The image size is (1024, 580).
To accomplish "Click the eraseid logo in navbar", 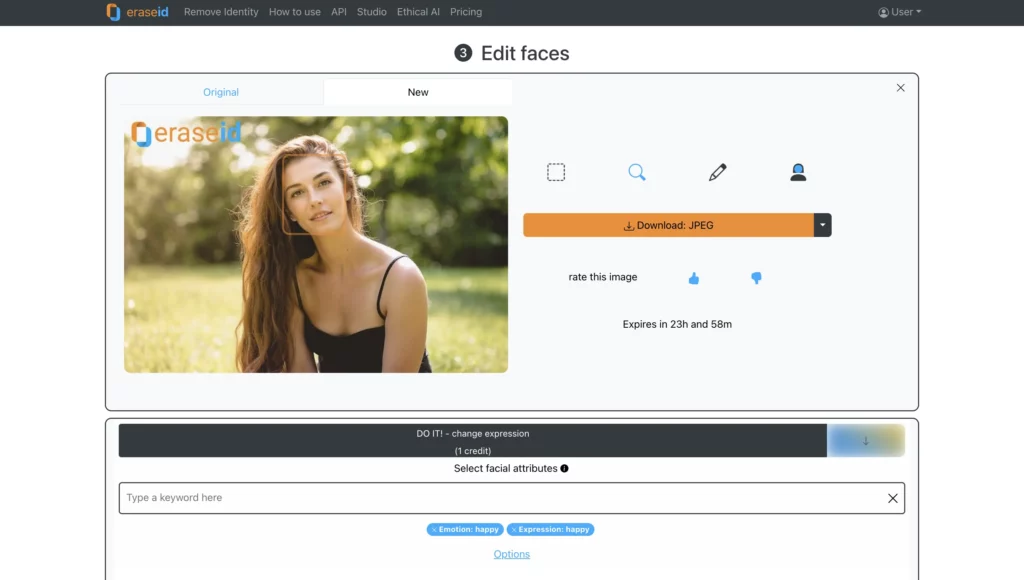I will point(139,12).
